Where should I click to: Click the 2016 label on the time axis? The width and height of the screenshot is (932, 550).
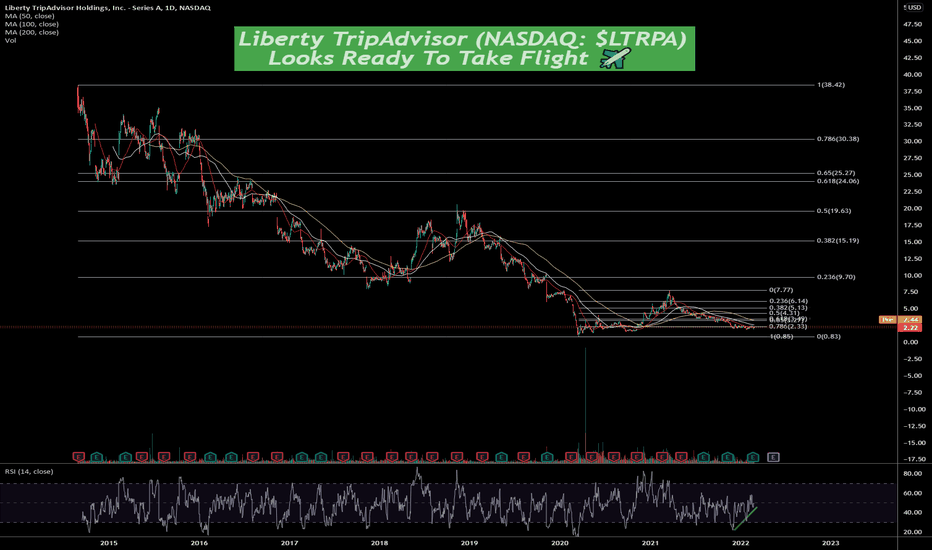click(x=199, y=543)
